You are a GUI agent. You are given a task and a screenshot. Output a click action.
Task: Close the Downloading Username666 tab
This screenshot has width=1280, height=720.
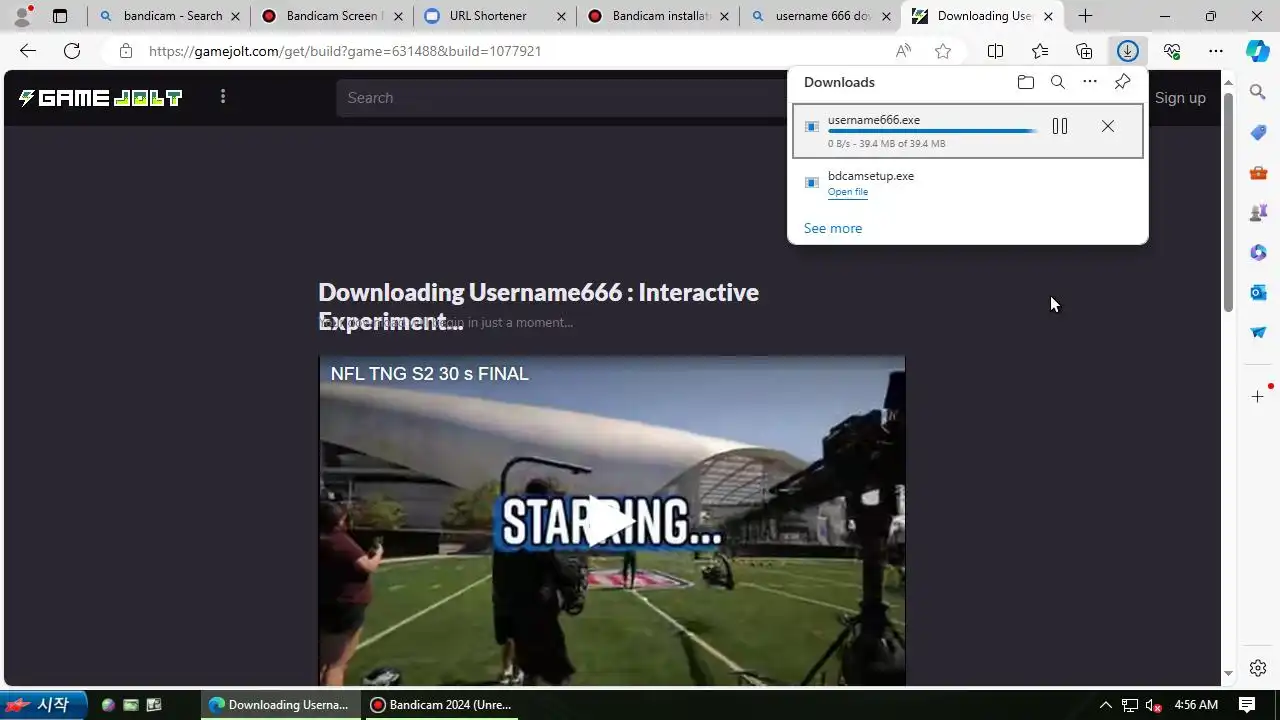[x=1048, y=16]
